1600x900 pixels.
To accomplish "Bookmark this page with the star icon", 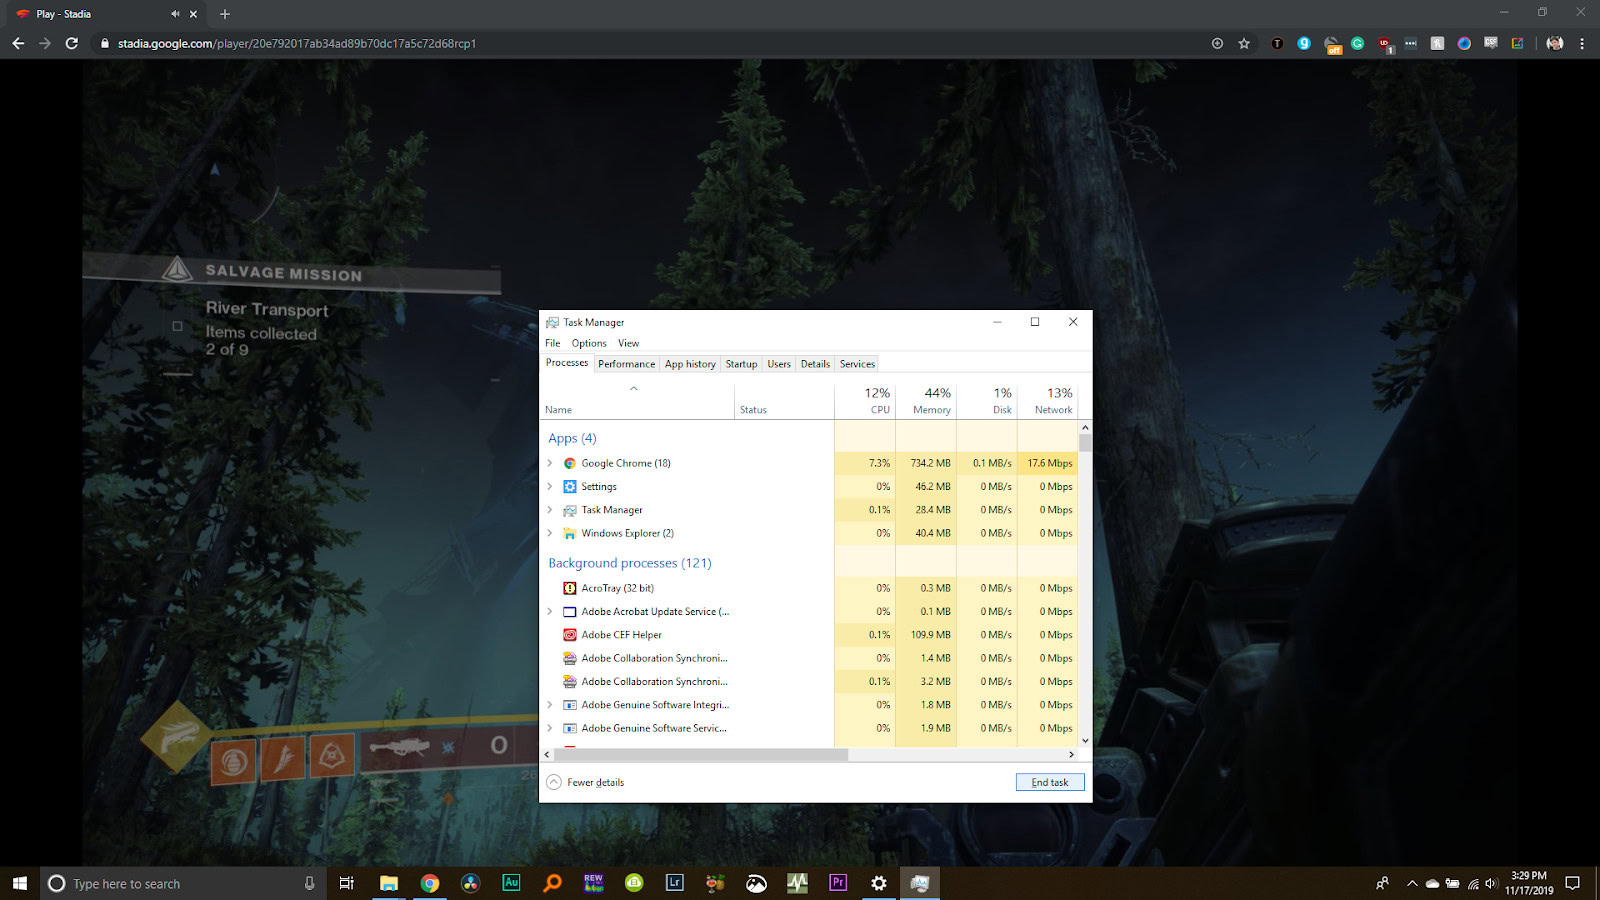I will coord(1244,43).
